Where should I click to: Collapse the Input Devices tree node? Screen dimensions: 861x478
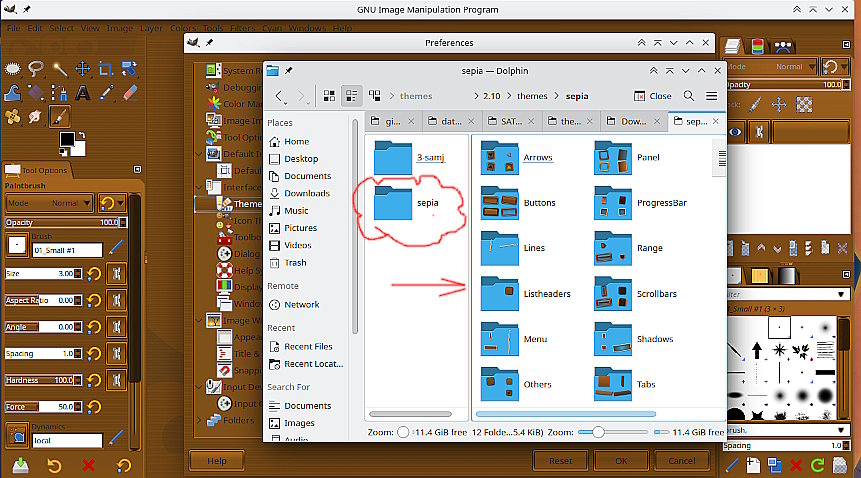pyautogui.click(x=199, y=387)
